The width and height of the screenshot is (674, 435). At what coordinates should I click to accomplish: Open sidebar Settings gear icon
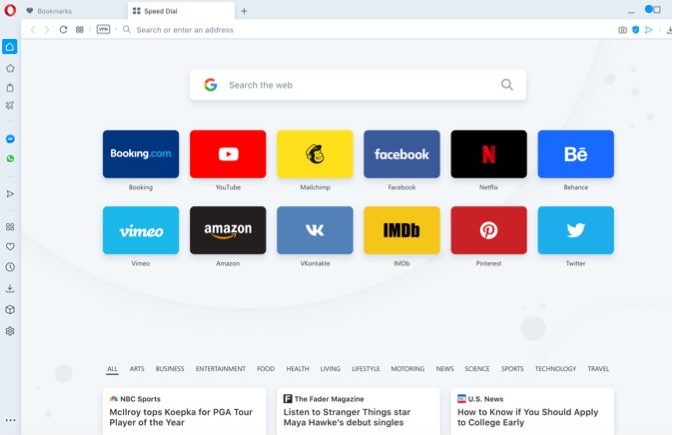pyautogui.click(x=10, y=331)
